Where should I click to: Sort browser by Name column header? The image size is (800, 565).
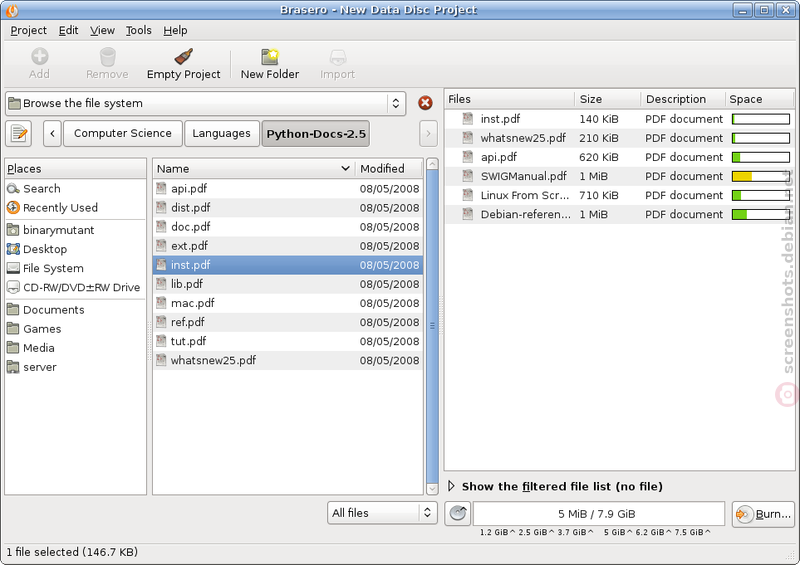(x=254, y=169)
